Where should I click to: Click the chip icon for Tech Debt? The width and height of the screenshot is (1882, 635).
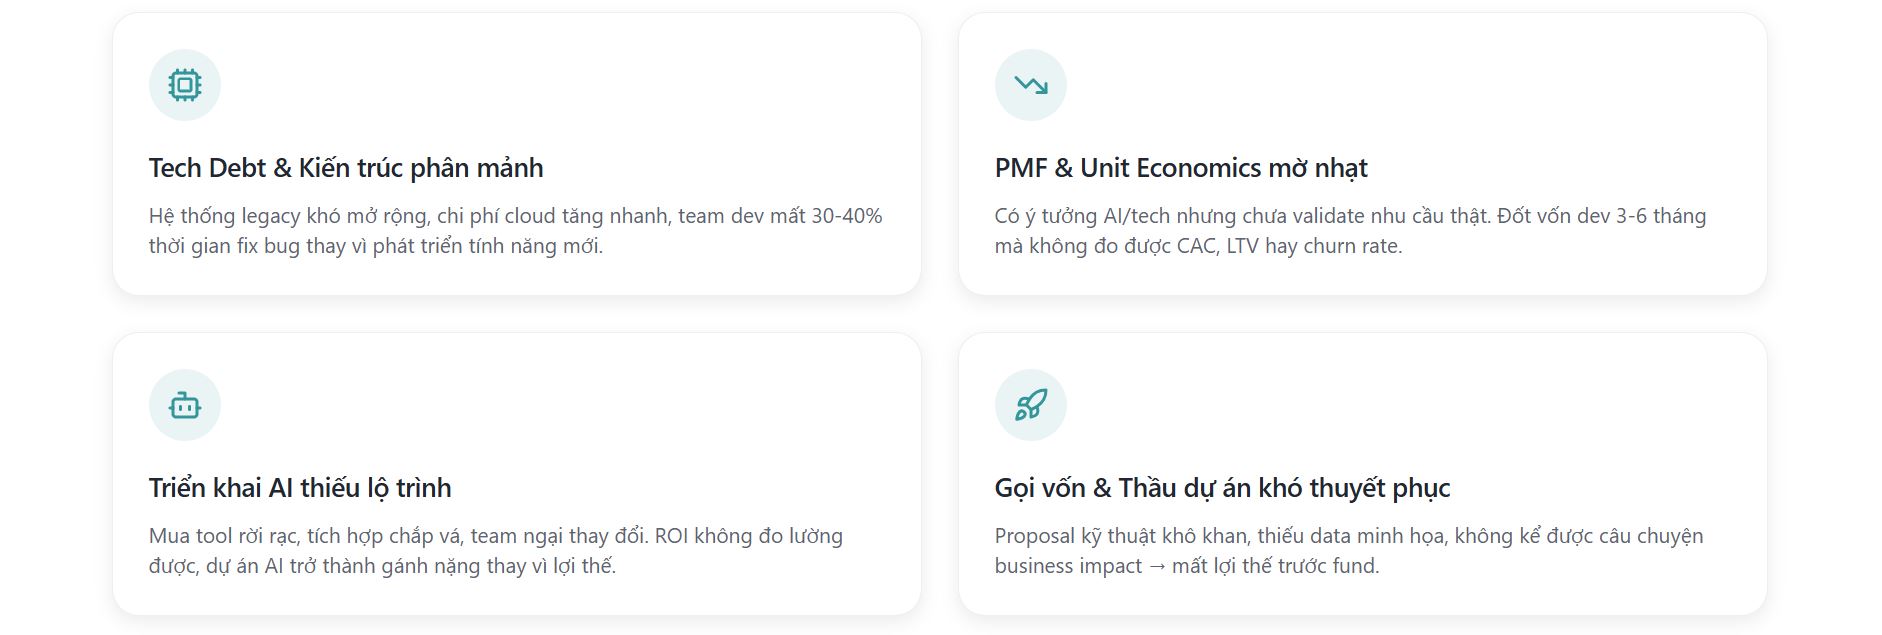185,85
